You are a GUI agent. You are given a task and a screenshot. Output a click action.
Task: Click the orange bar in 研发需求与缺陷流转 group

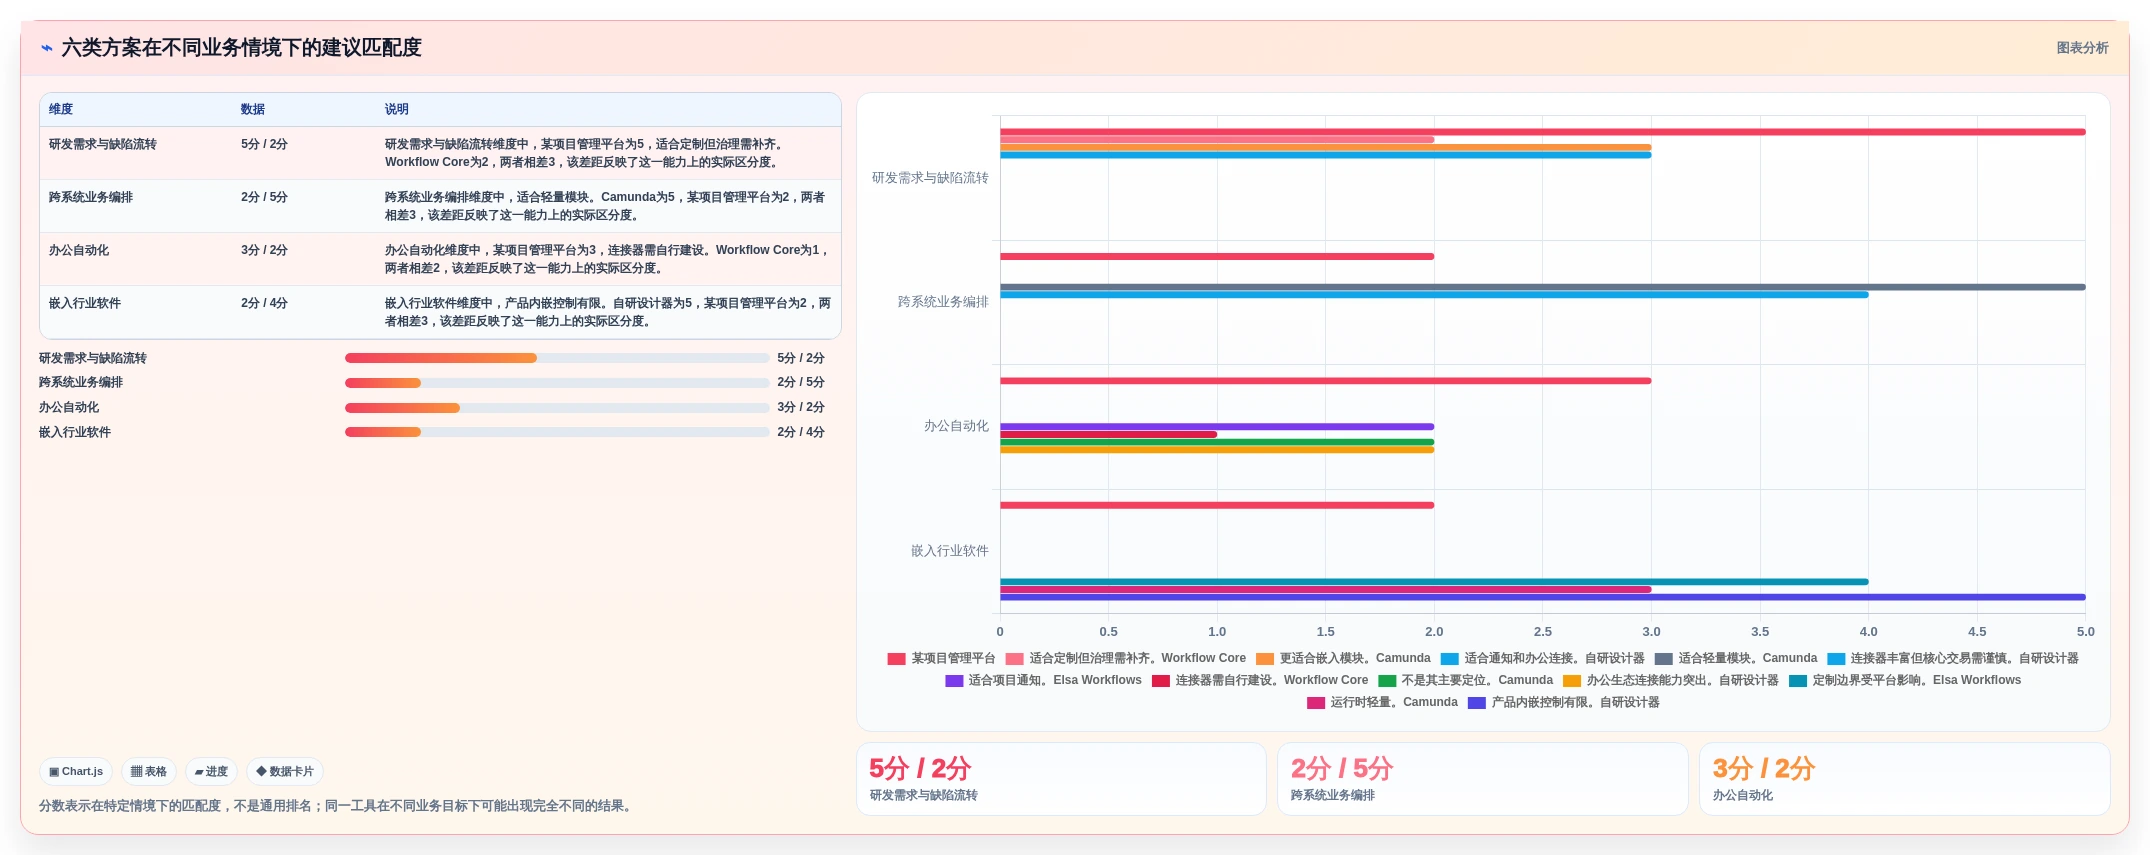(1325, 147)
